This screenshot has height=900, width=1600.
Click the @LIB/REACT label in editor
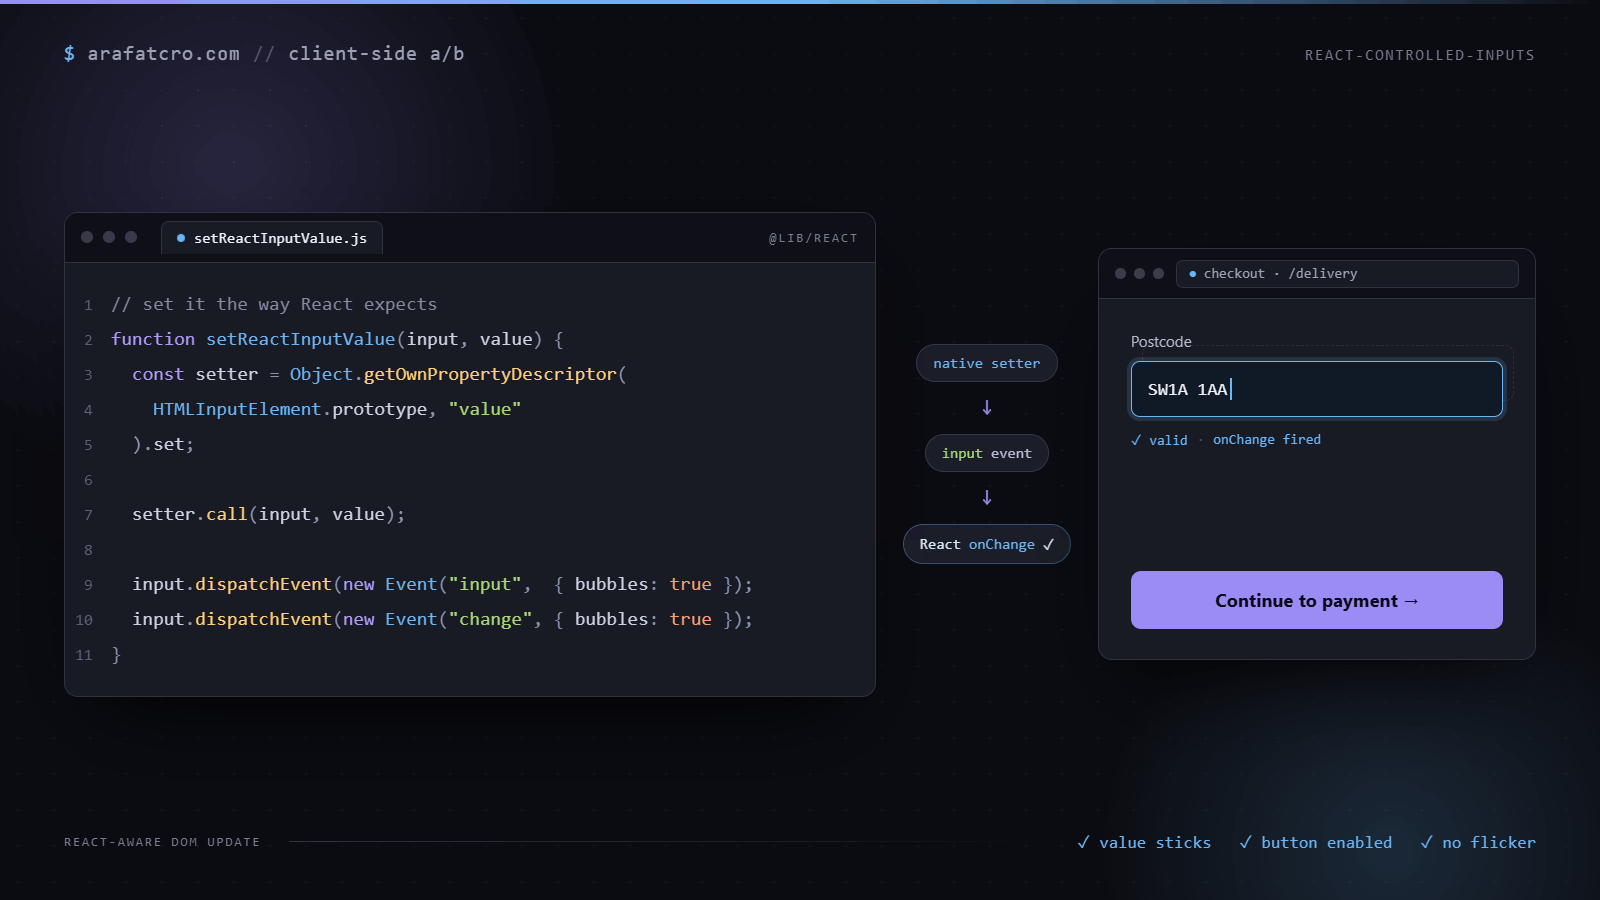[x=813, y=238]
